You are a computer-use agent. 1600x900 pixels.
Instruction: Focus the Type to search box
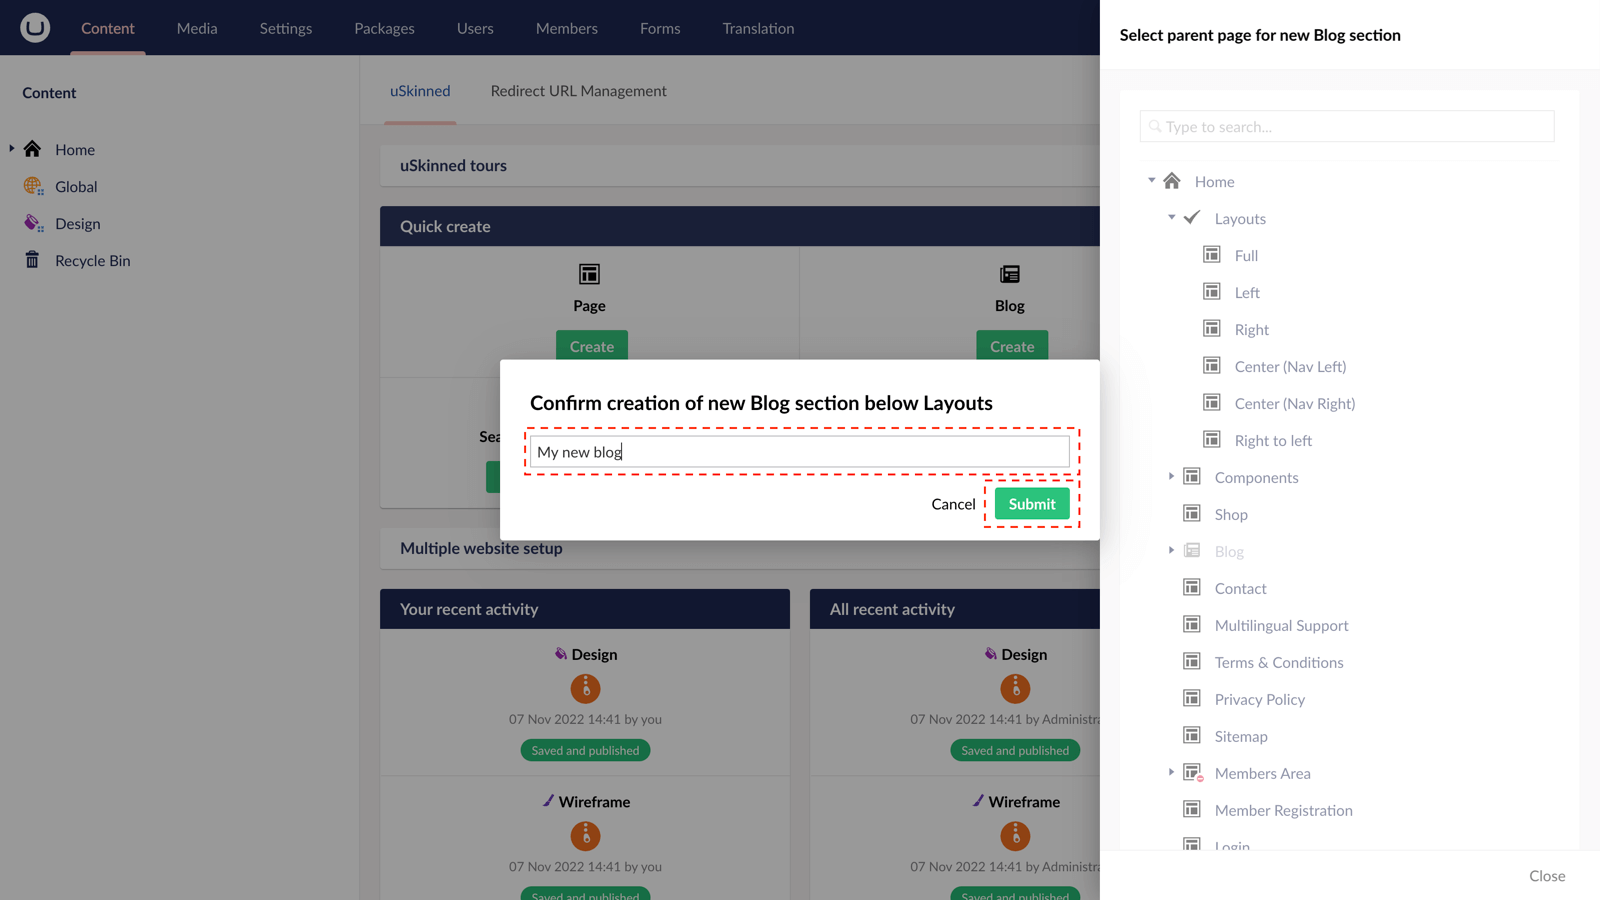point(1347,127)
